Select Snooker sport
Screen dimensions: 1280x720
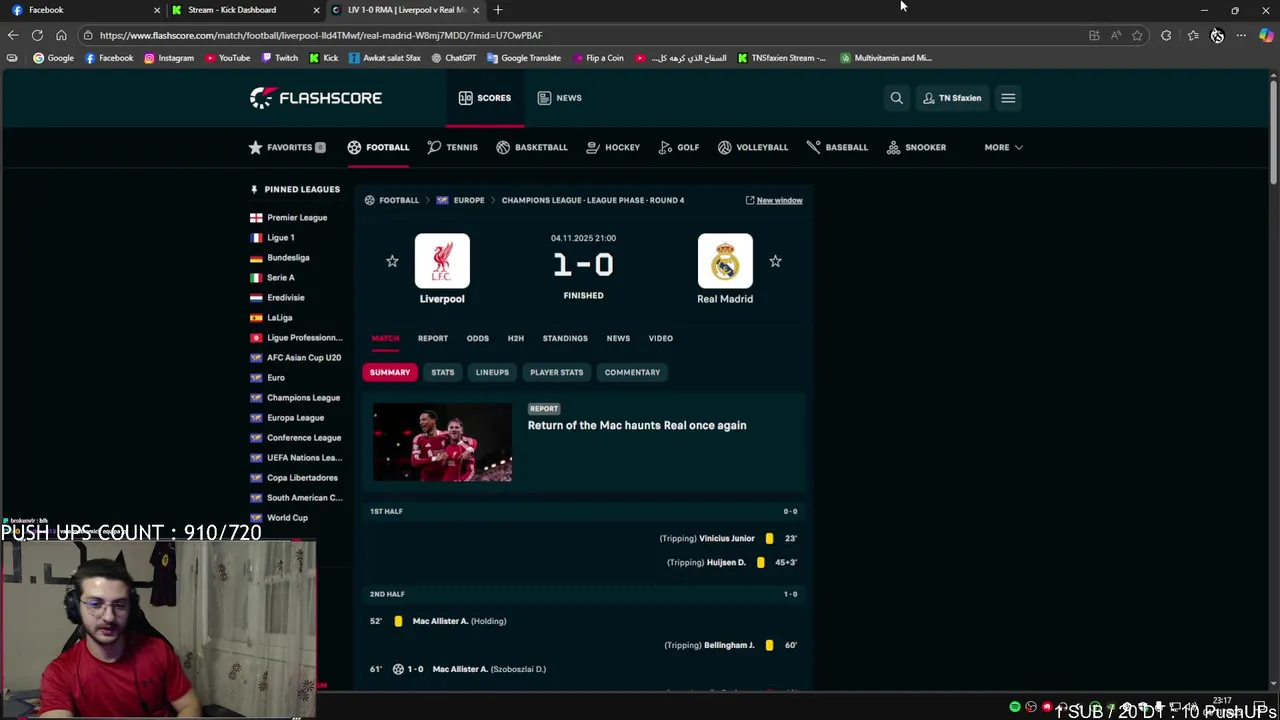coord(916,147)
